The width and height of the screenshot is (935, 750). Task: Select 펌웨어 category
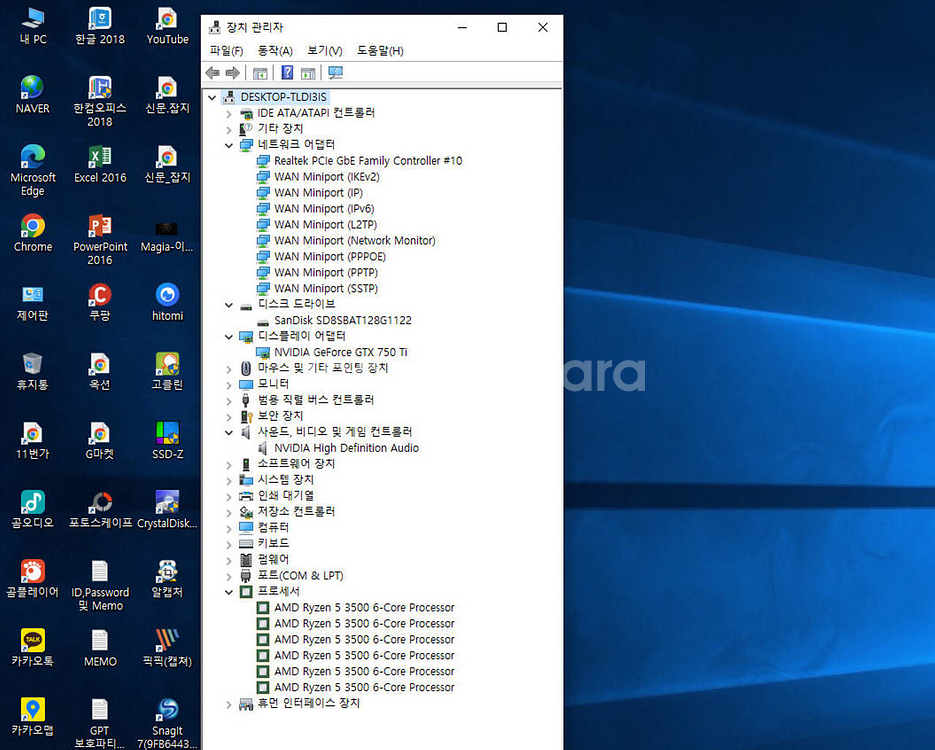tap(273, 560)
